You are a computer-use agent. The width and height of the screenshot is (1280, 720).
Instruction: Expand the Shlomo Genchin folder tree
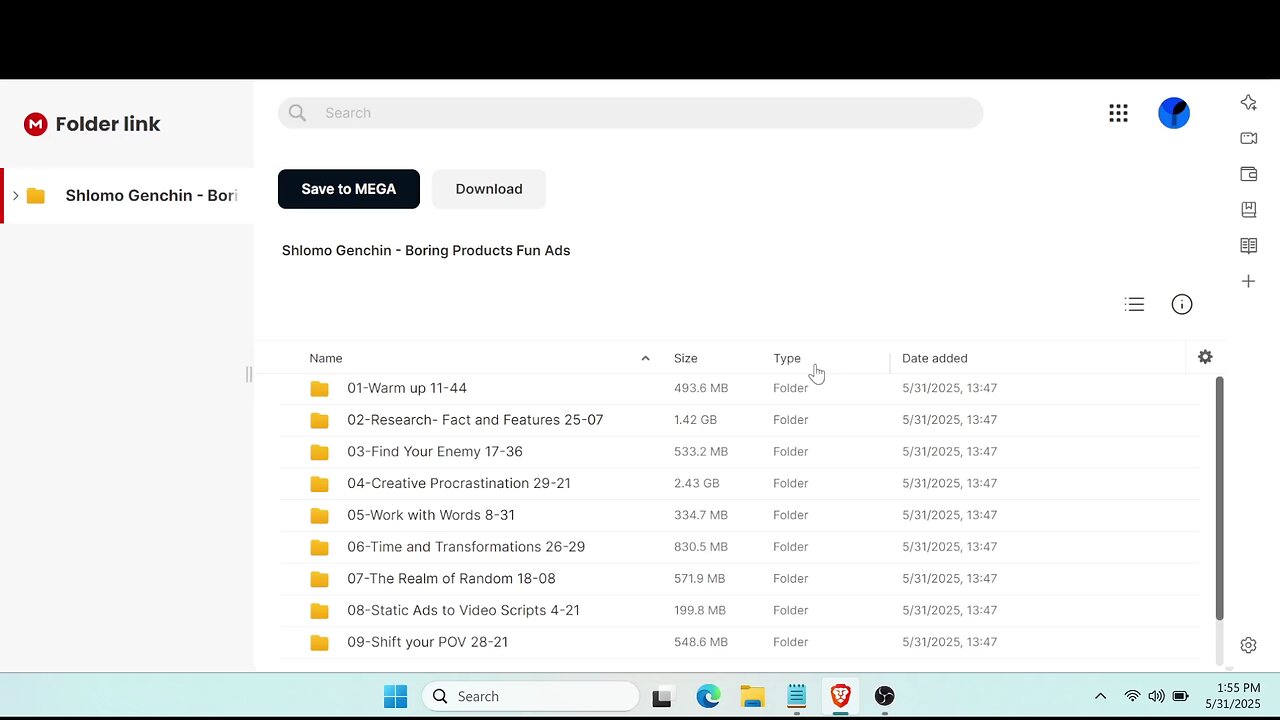pyautogui.click(x=15, y=195)
